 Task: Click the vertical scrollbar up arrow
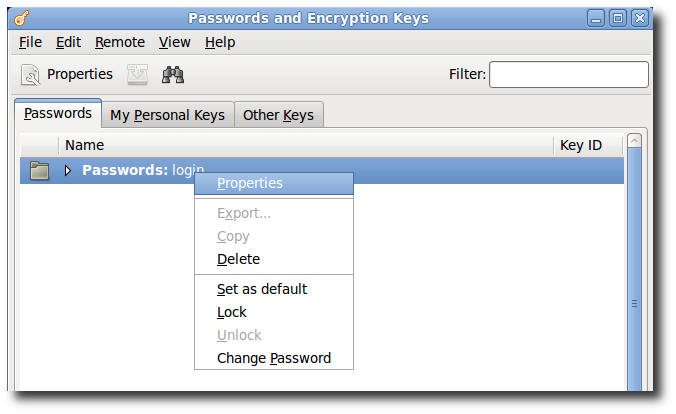tap(634, 141)
